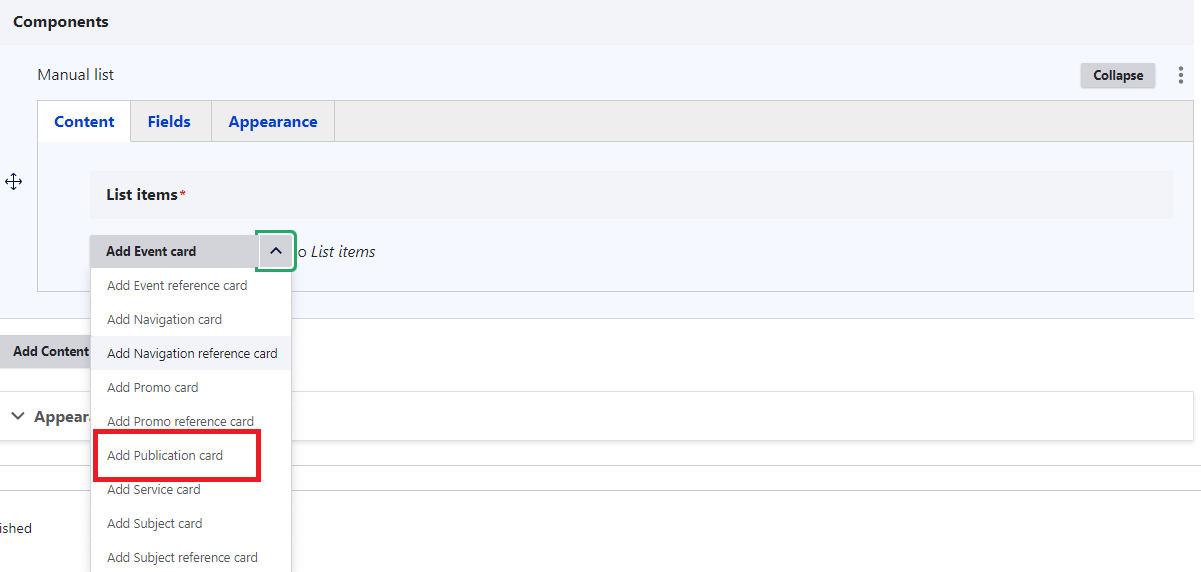Choose Add Subject reference card

pos(182,557)
